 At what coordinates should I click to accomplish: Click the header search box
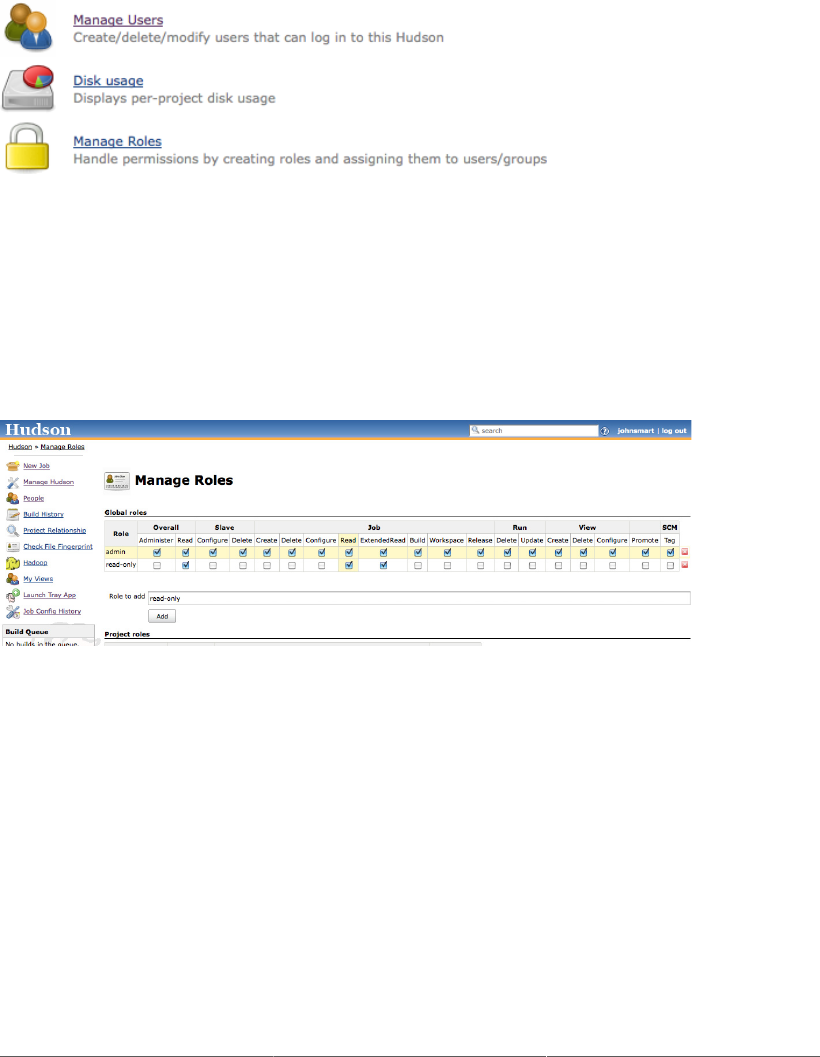[533, 431]
